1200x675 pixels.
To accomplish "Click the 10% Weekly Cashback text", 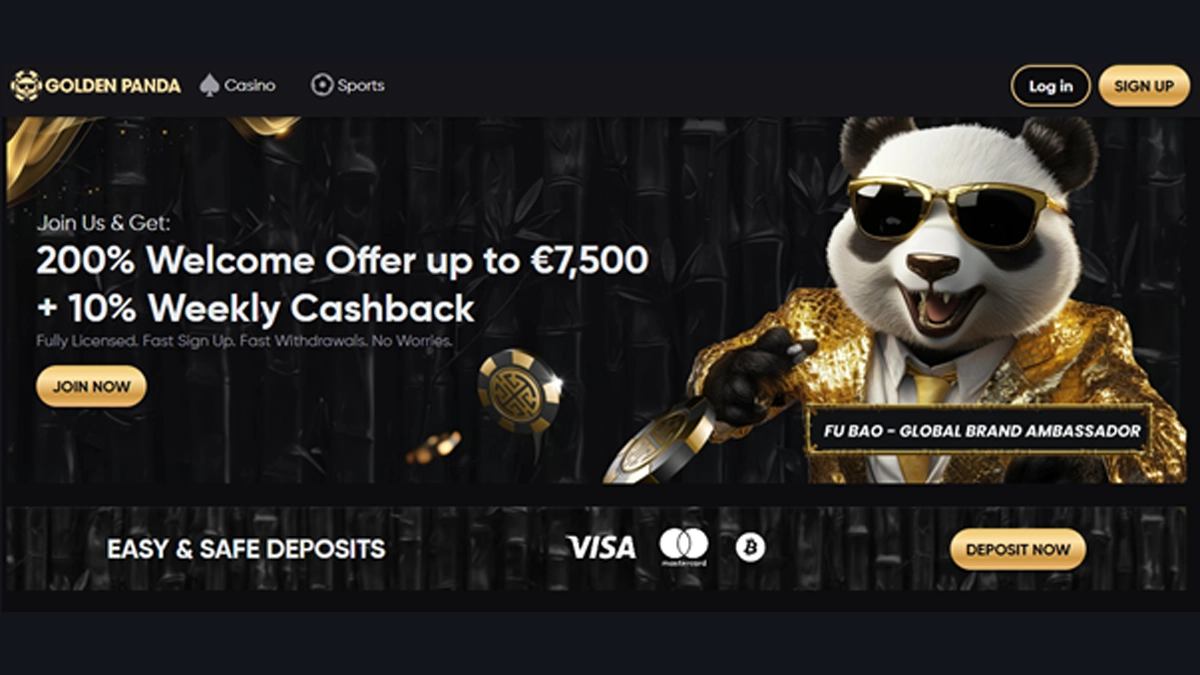I will coord(256,309).
